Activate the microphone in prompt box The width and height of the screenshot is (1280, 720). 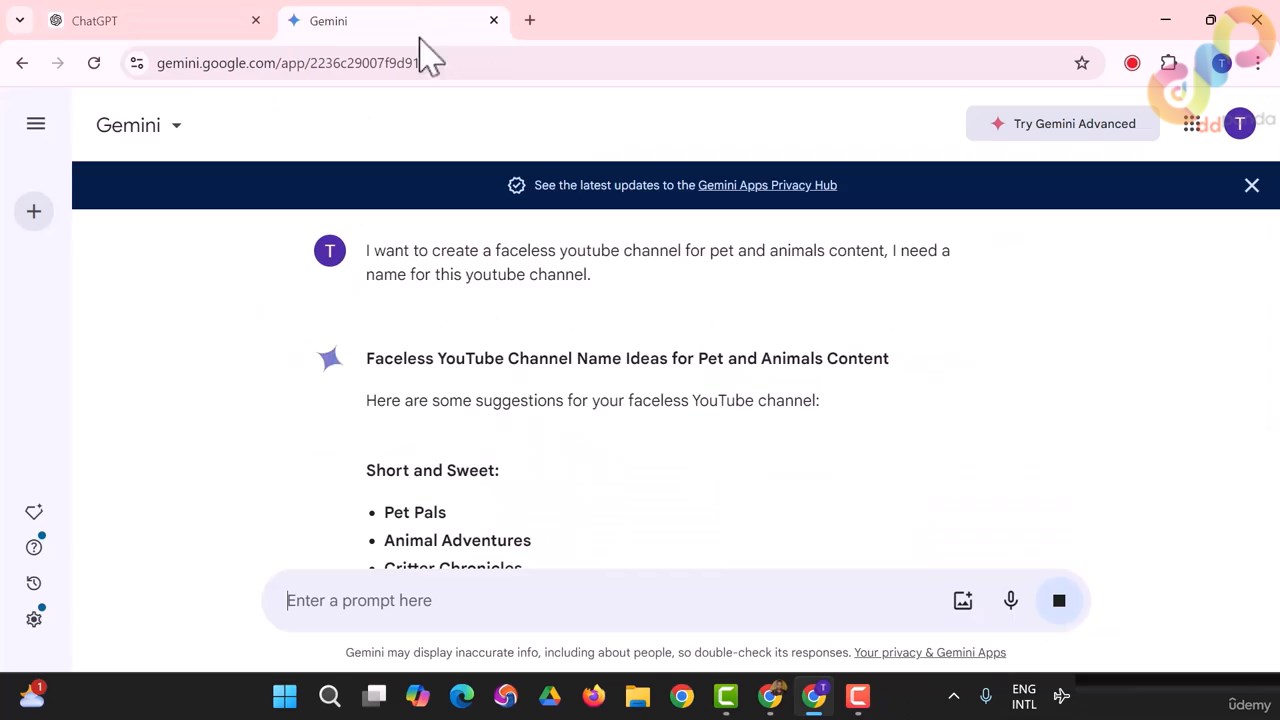tap(1011, 600)
